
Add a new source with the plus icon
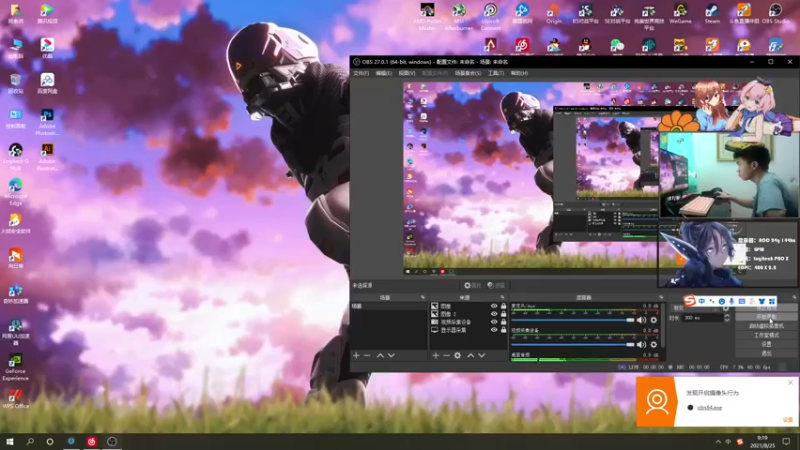point(435,355)
